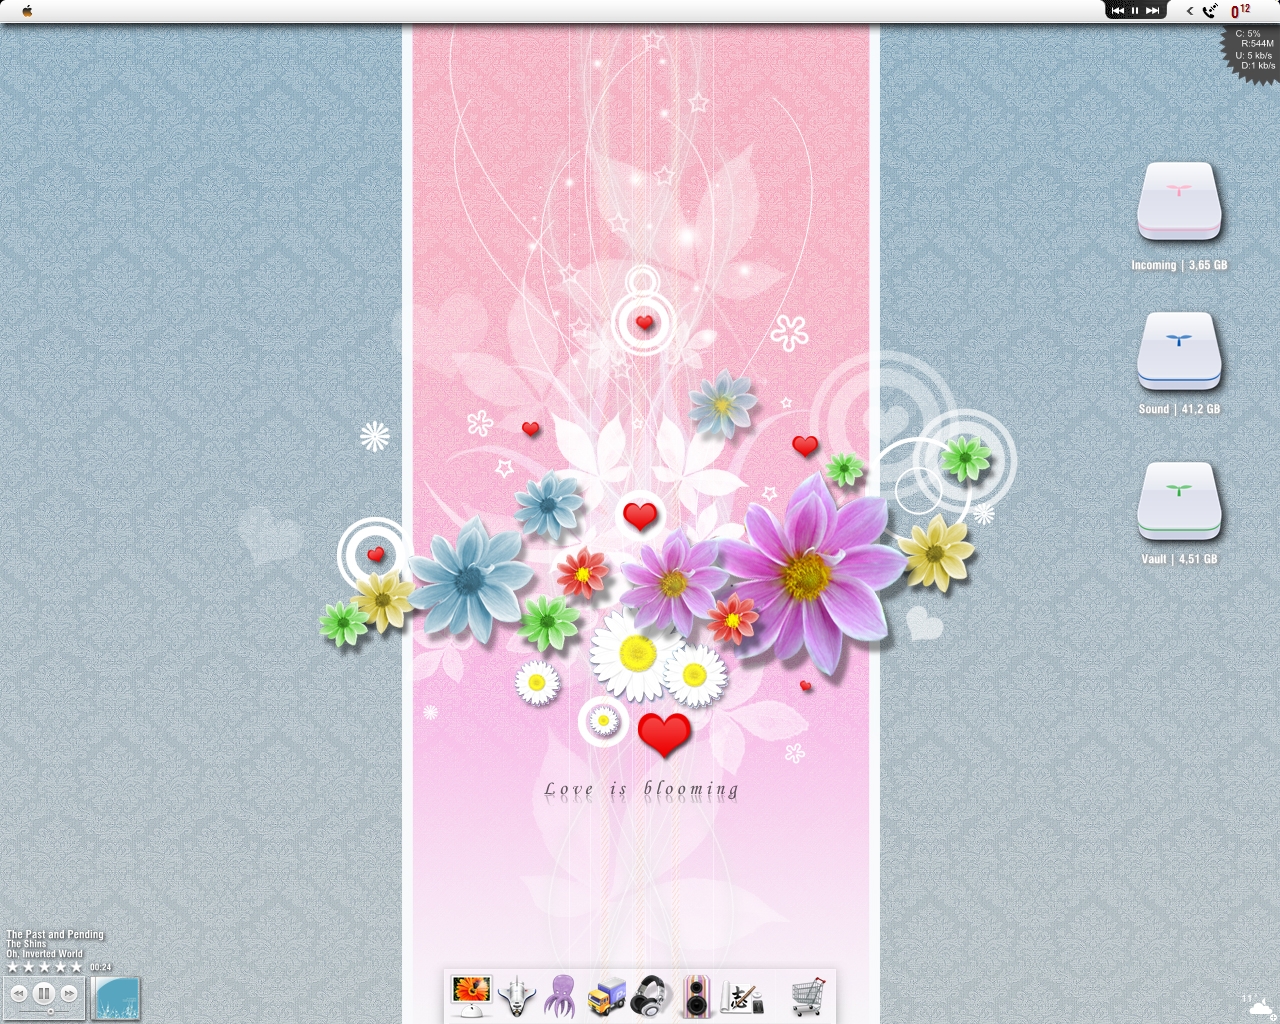The height and width of the screenshot is (1024, 1280).
Task: Launch the calligraphy brush app in the dock
Action: tap(741, 996)
